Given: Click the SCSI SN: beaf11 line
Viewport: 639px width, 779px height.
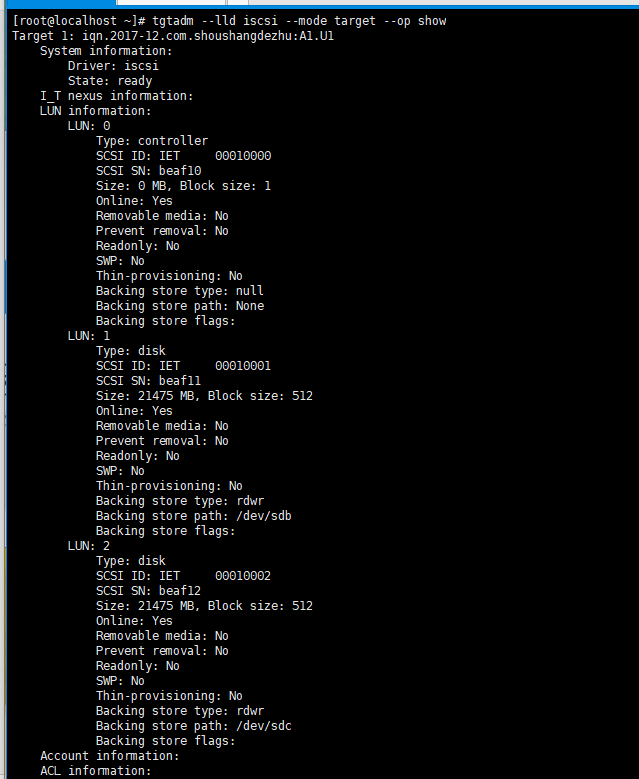Looking at the screenshot, I should 149,381.
